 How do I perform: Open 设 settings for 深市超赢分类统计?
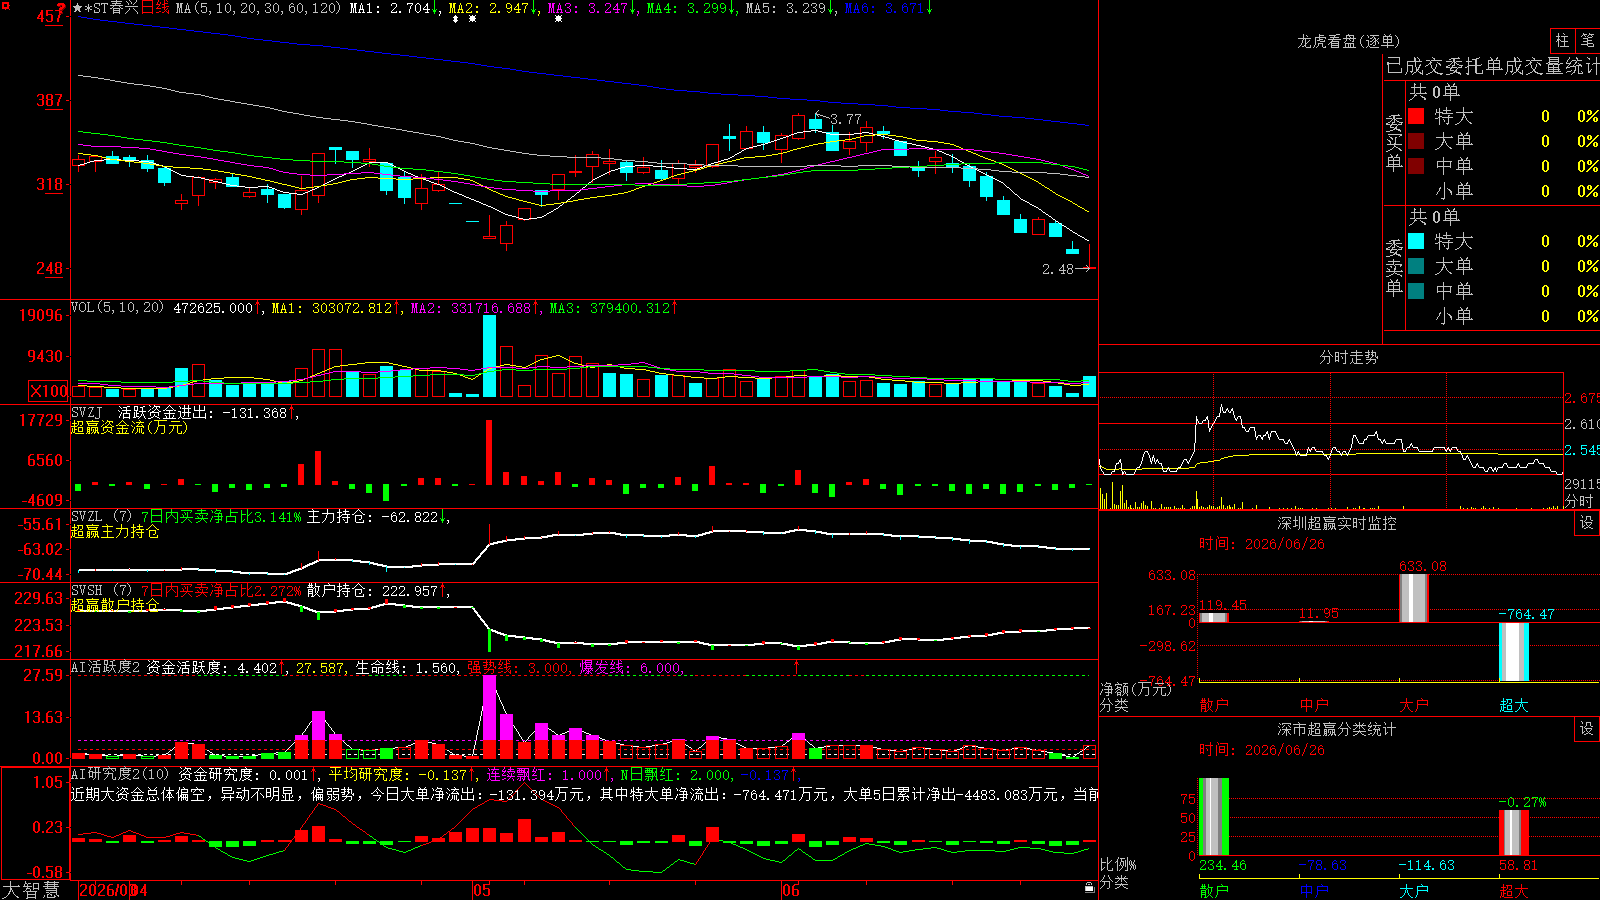point(1587,729)
